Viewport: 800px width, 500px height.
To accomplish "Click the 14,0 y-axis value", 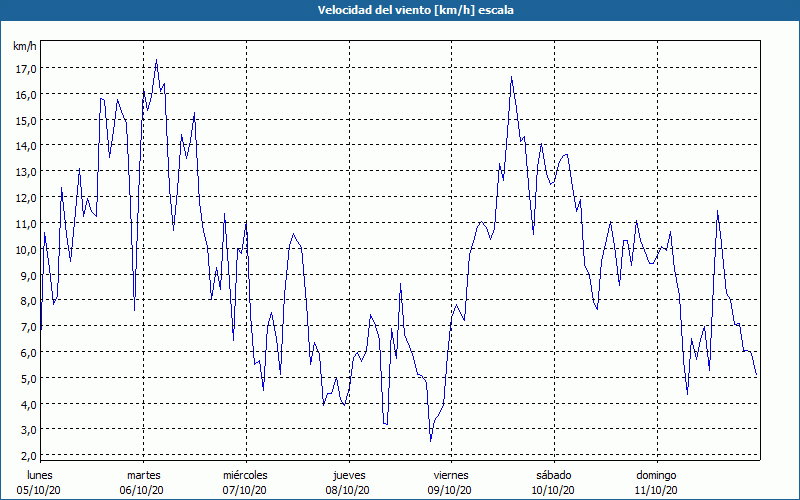I will 26,146.
